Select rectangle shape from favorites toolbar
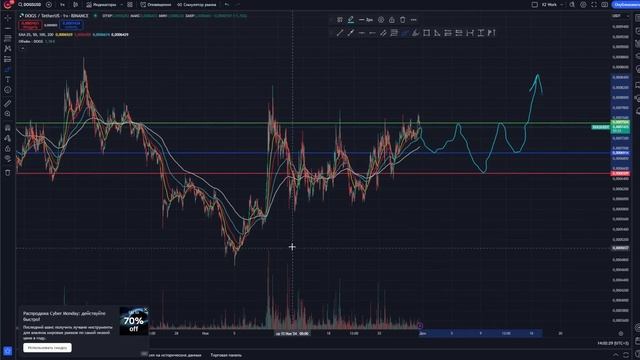The width and height of the screenshot is (640, 360). [x=427, y=33]
